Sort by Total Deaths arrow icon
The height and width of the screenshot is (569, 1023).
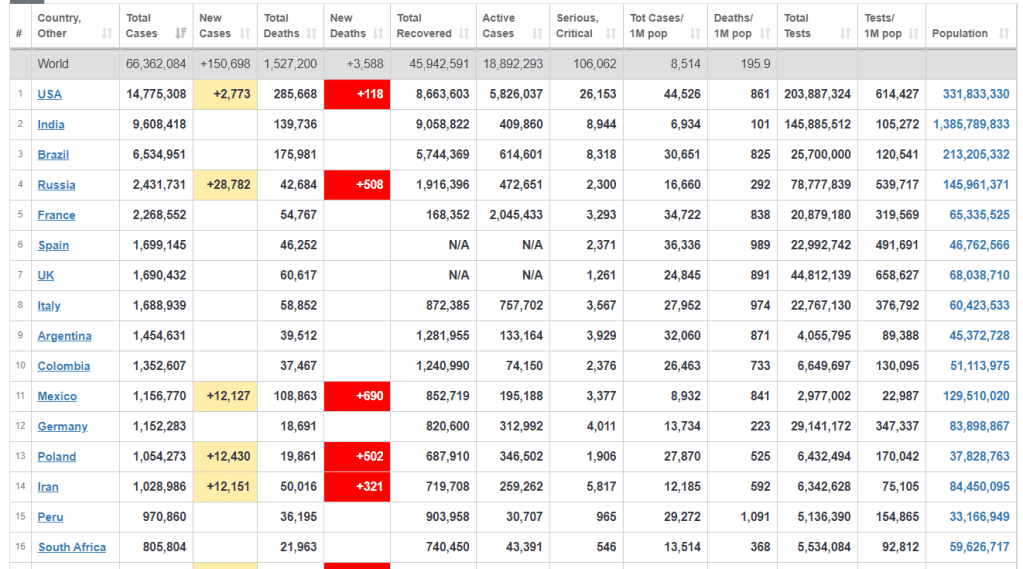[x=310, y=34]
